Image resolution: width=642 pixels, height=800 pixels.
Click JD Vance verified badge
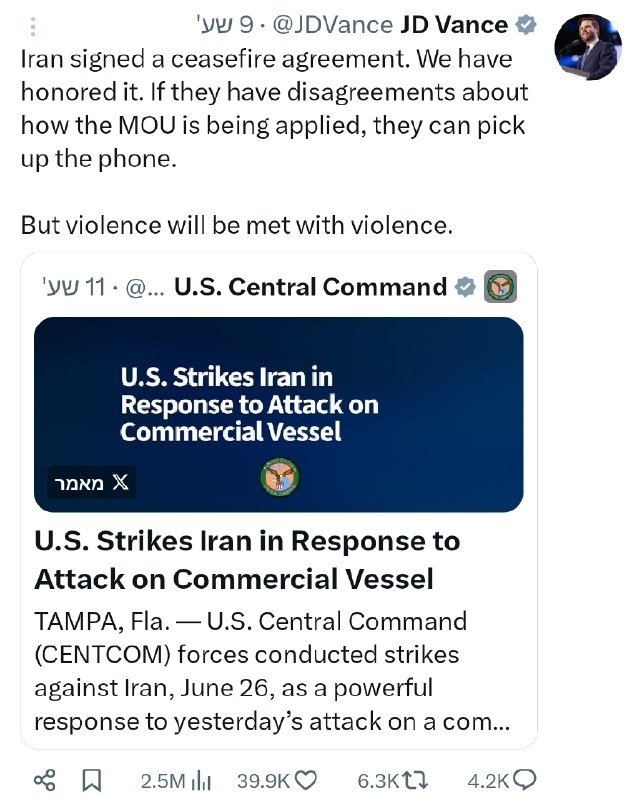click(x=526, y=24)
